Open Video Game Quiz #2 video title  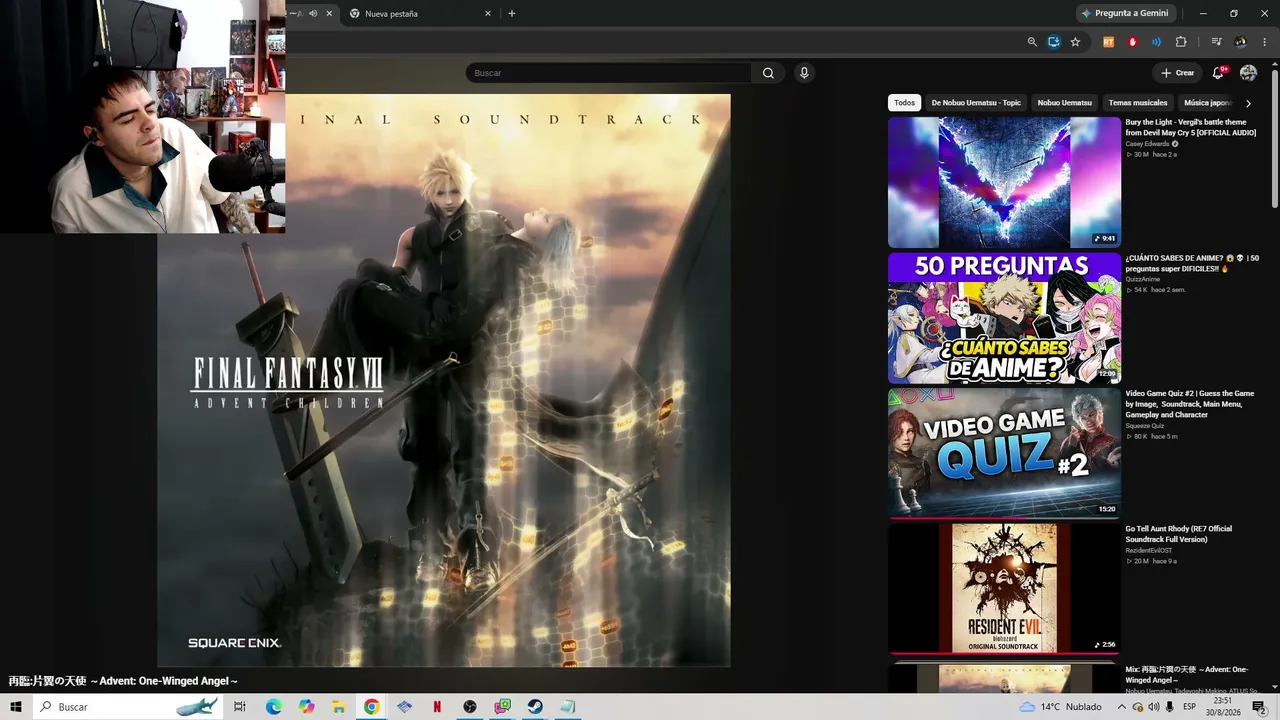tap(1190, 404)
